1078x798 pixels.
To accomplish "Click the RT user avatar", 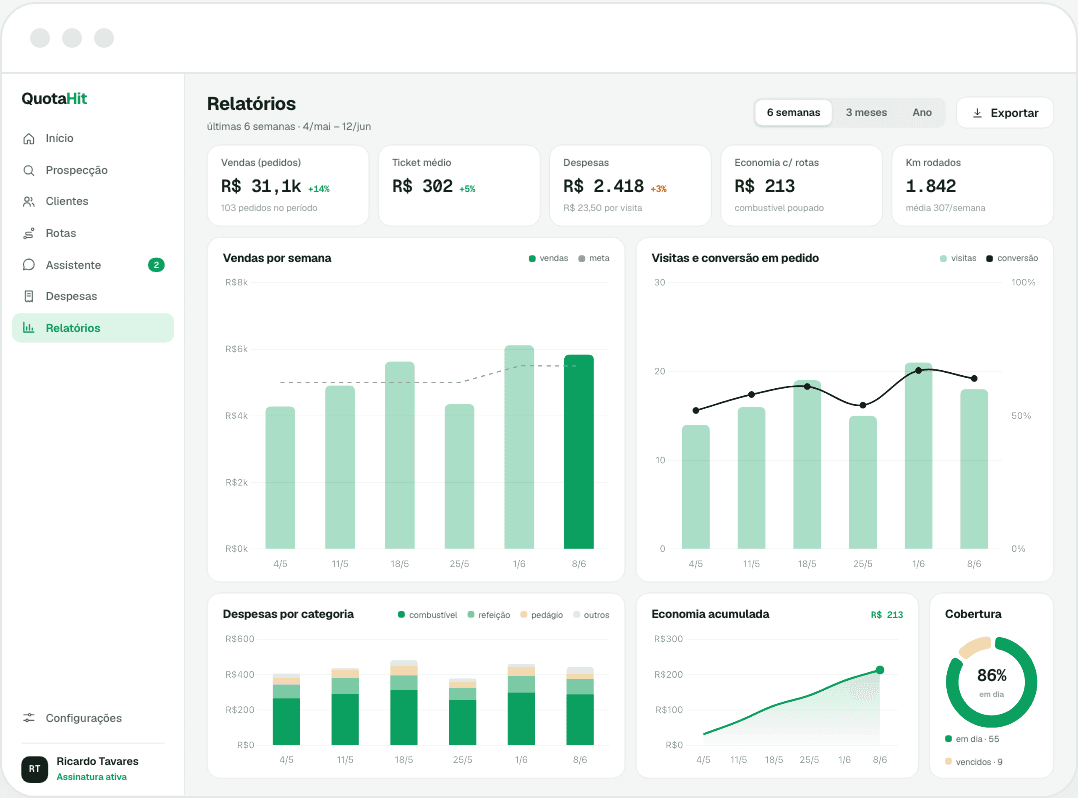I will 34,769.
